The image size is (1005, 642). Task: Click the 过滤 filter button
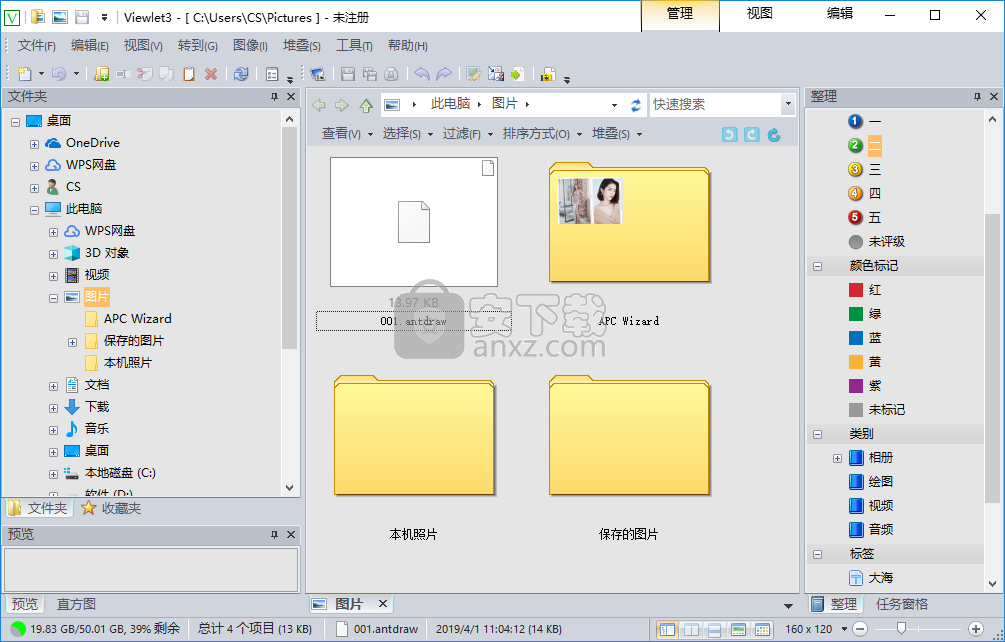467,134
